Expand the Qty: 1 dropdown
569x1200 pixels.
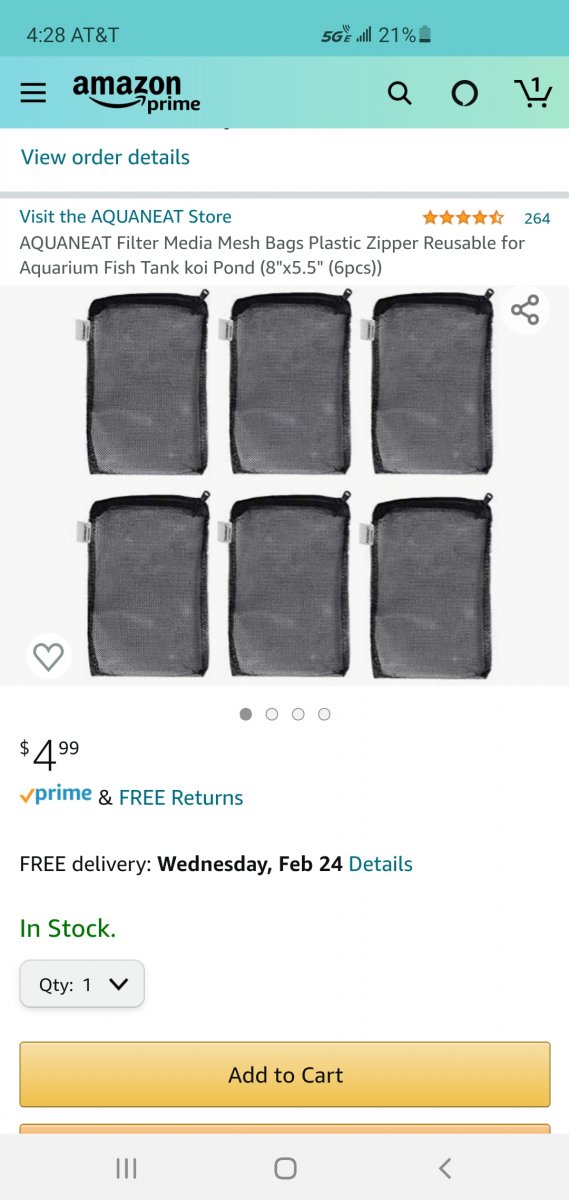point(82,984)
